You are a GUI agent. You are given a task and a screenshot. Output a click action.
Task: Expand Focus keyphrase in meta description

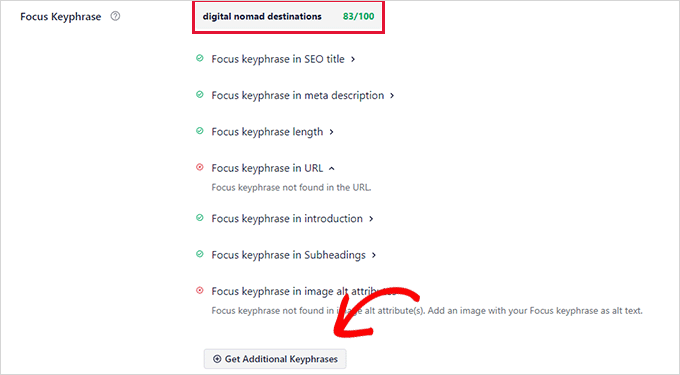[392, 95]
